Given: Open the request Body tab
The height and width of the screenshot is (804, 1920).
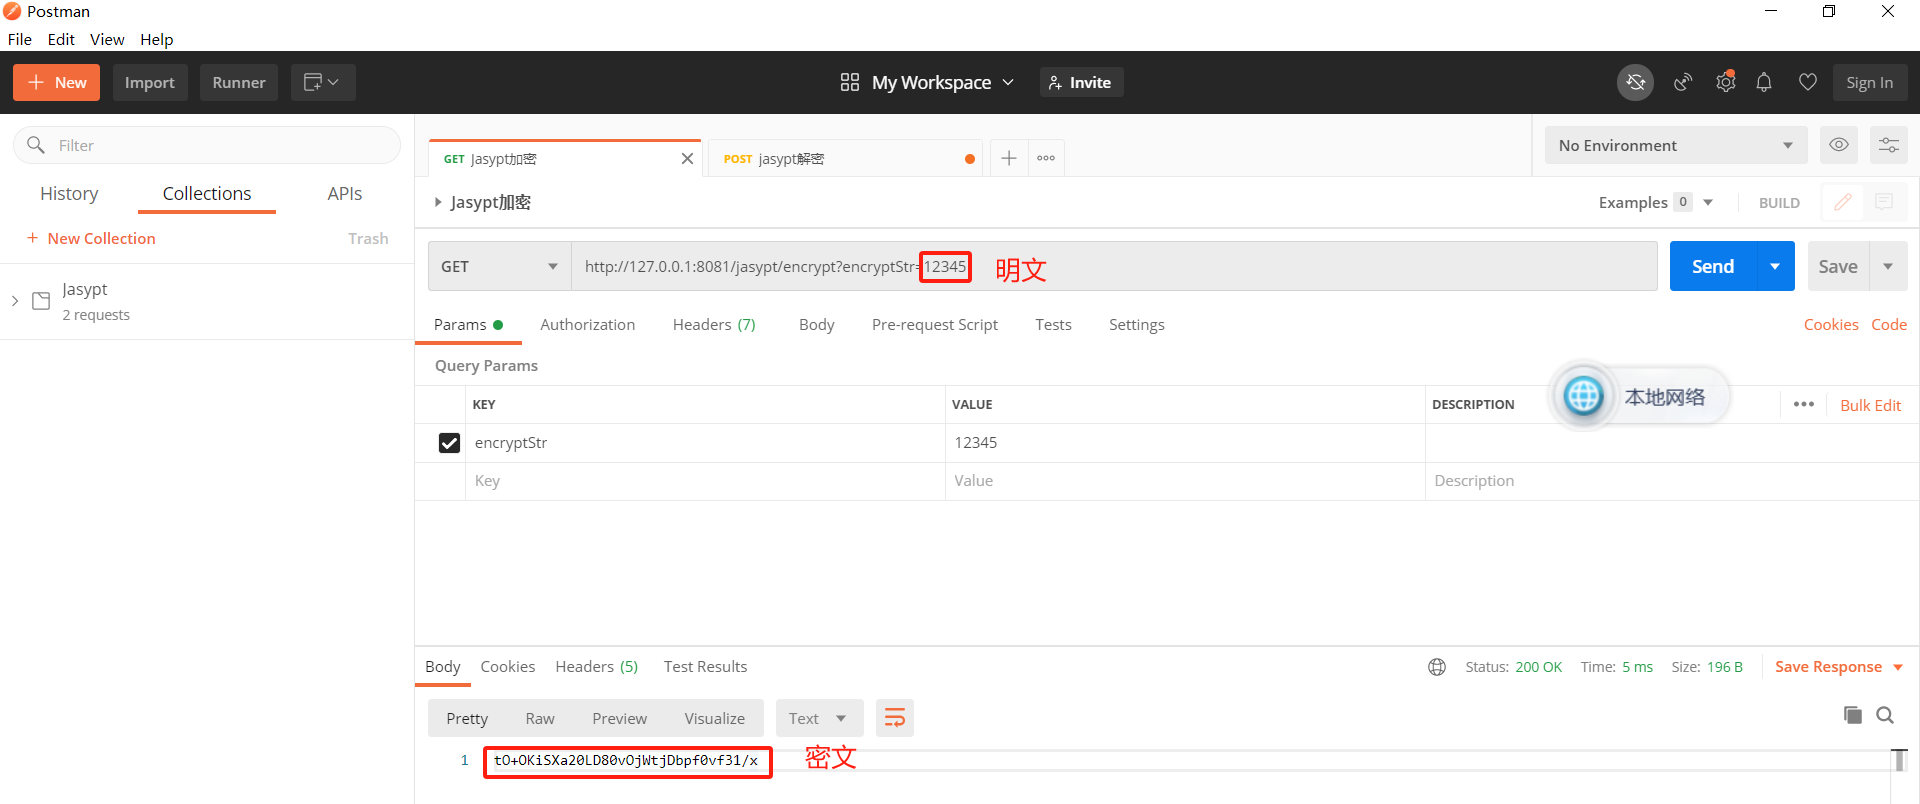Looking at the screenshot, I should [816, 325].
